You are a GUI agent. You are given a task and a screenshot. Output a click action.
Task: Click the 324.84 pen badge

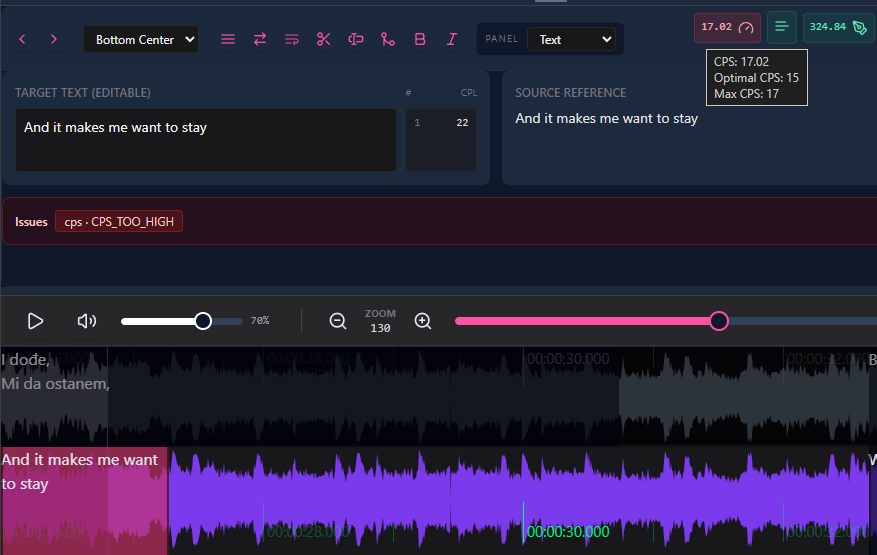[x=838, y=27]
